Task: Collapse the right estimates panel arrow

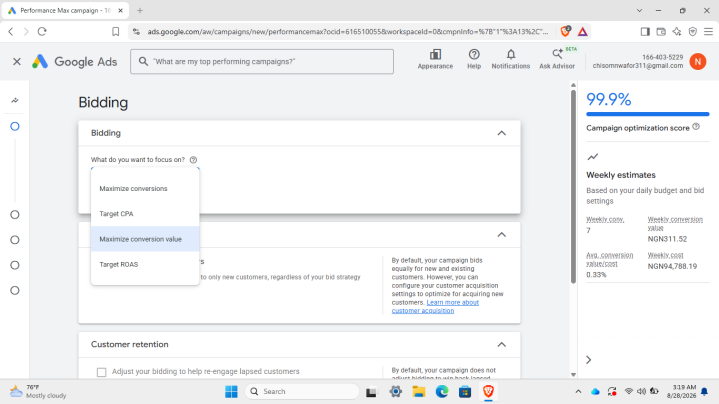Action: click(x=589, y=360)
